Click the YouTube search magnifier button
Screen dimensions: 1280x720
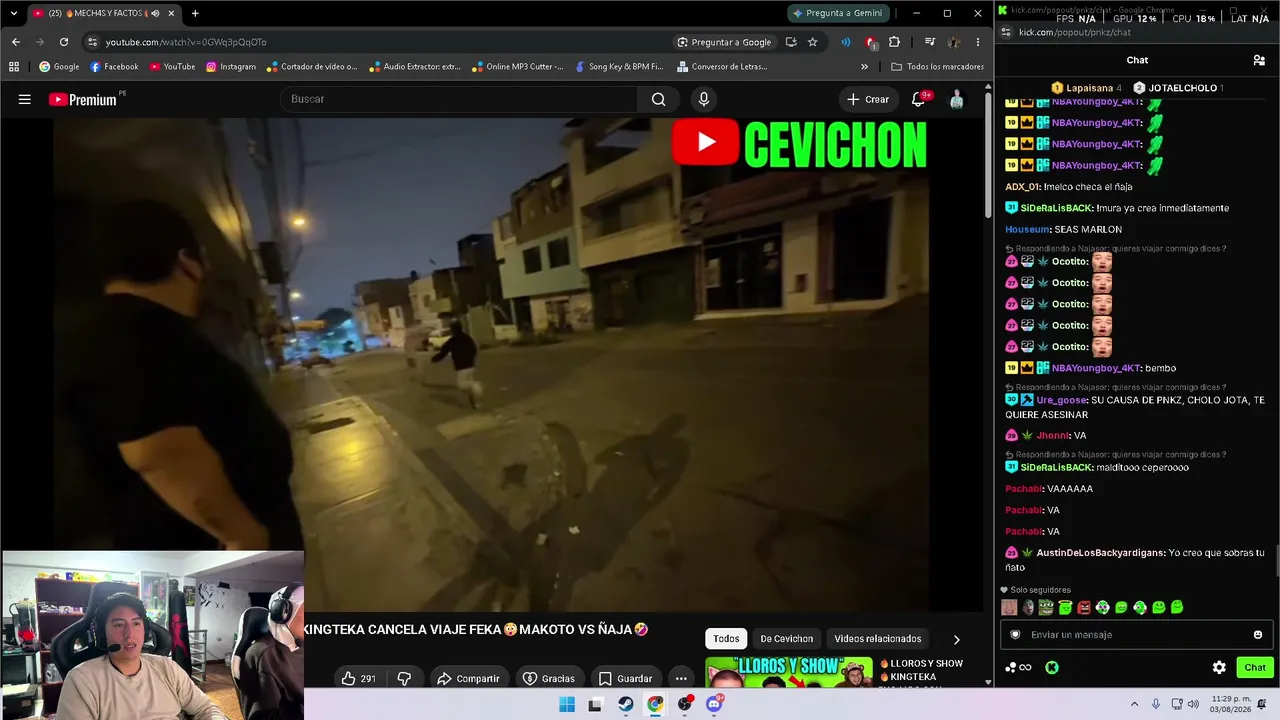(658, 99)
